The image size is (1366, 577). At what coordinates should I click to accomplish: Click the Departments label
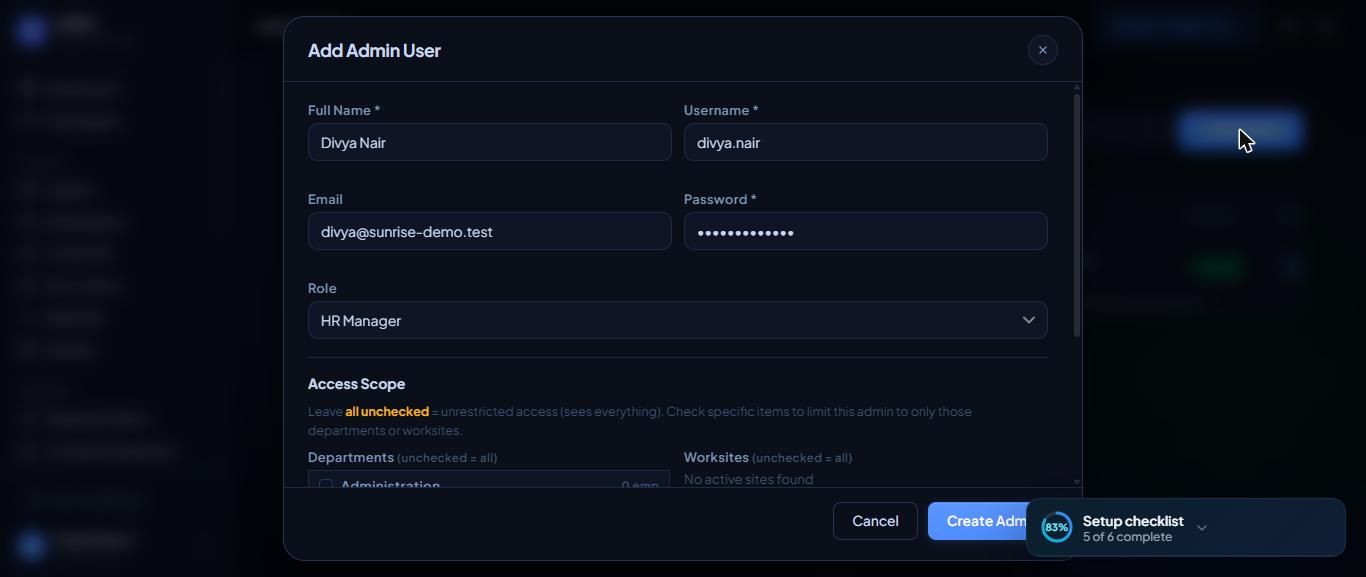350,457
